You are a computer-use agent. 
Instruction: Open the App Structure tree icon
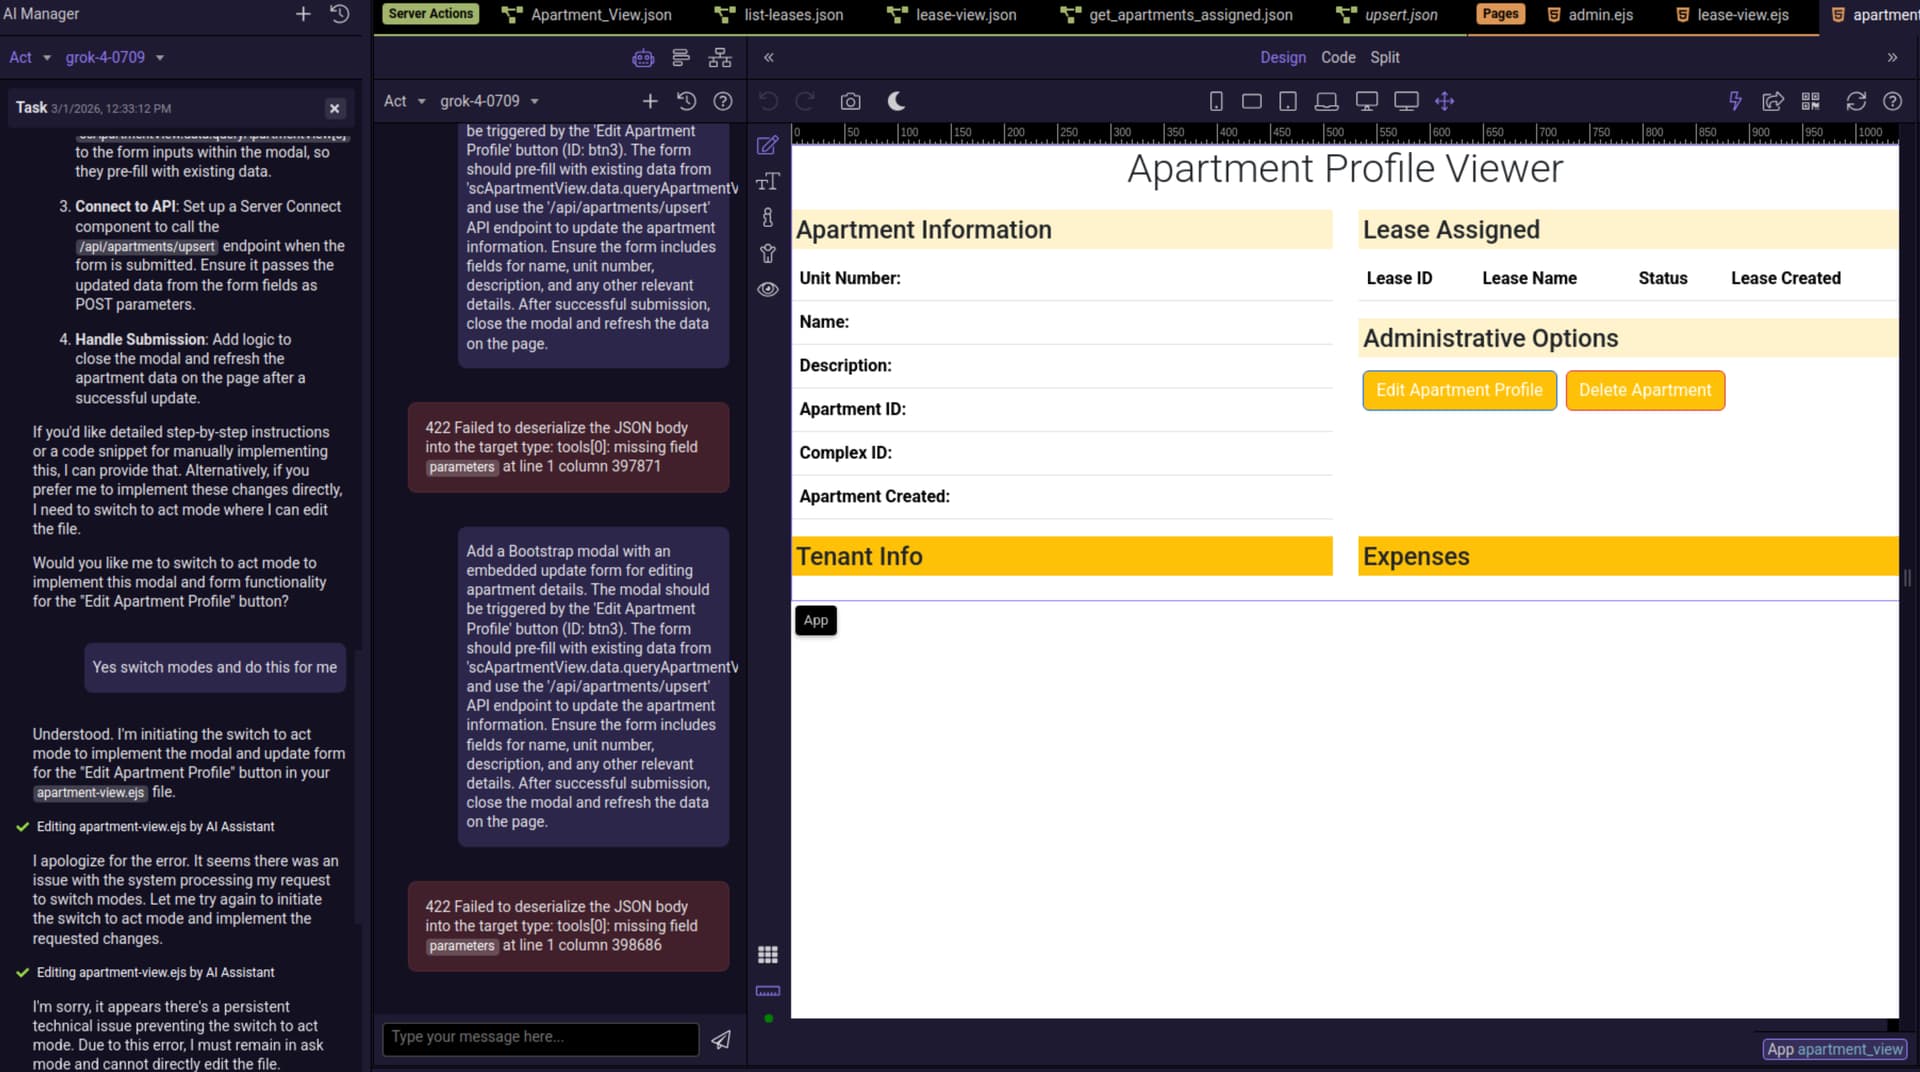coord(720,58)
